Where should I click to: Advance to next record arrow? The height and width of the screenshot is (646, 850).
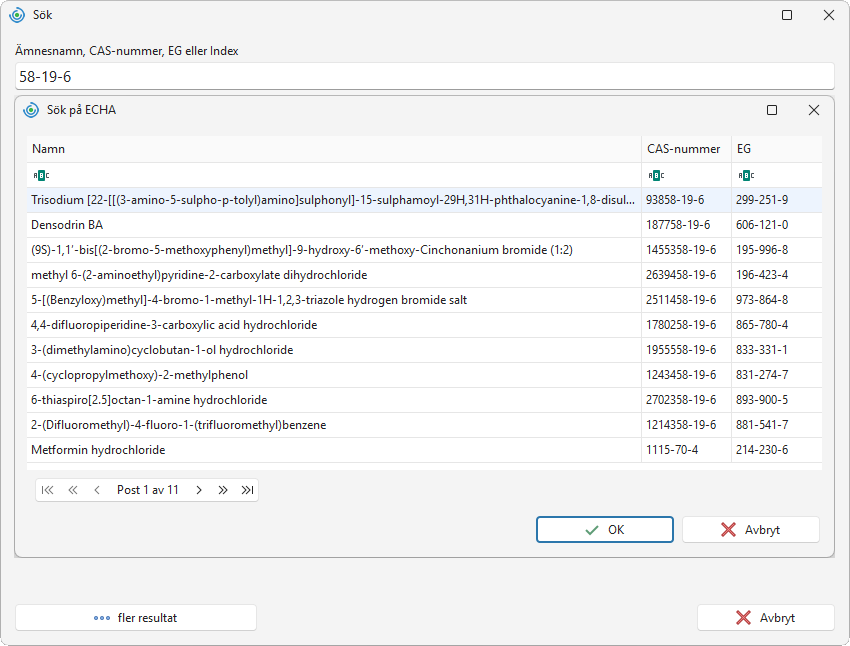coord(199,490)
